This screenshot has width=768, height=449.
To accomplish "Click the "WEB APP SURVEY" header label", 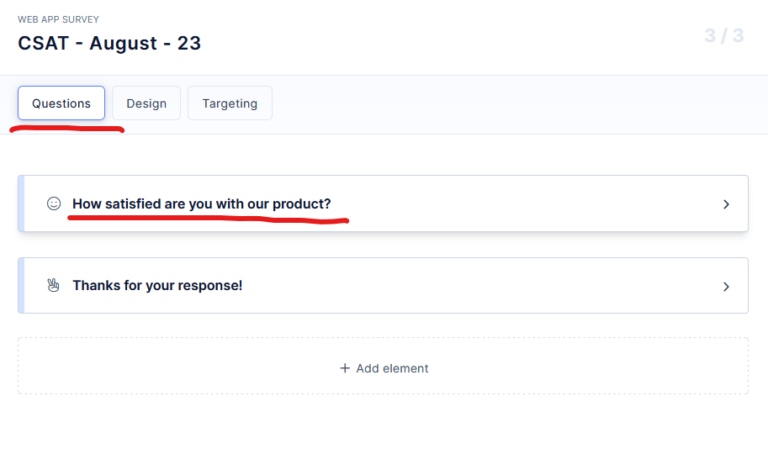I will point(58,19).
